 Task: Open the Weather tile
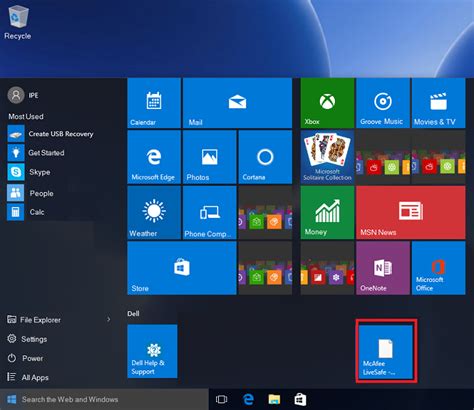coord(154,212)
